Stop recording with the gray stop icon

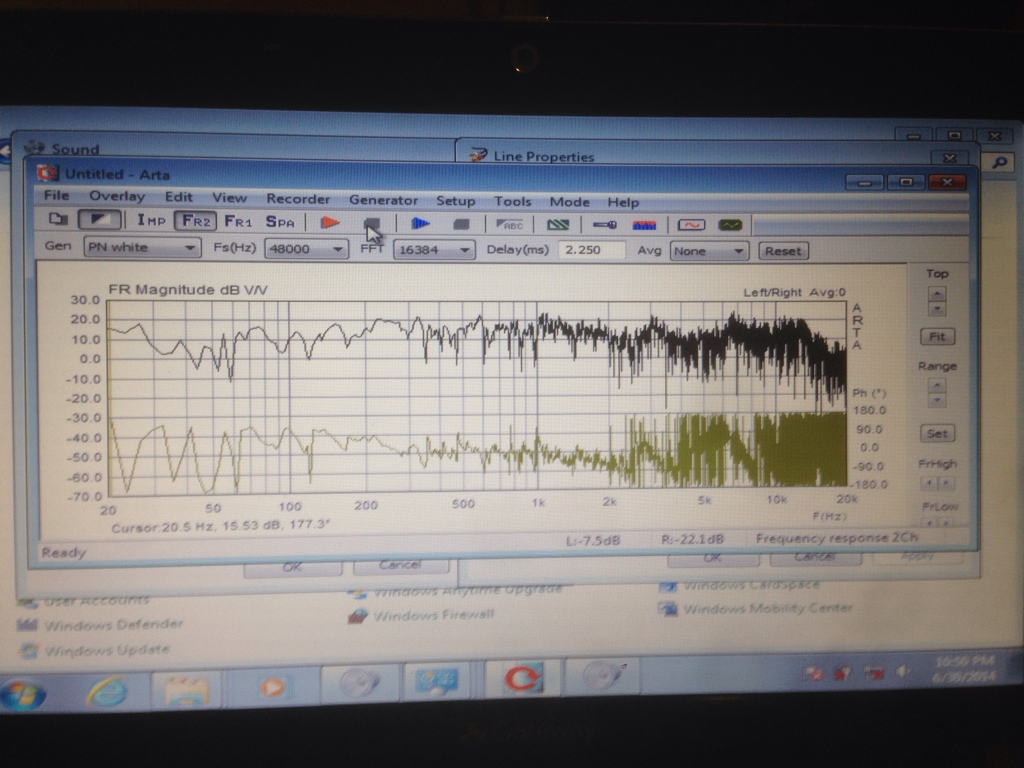(371, 224)
